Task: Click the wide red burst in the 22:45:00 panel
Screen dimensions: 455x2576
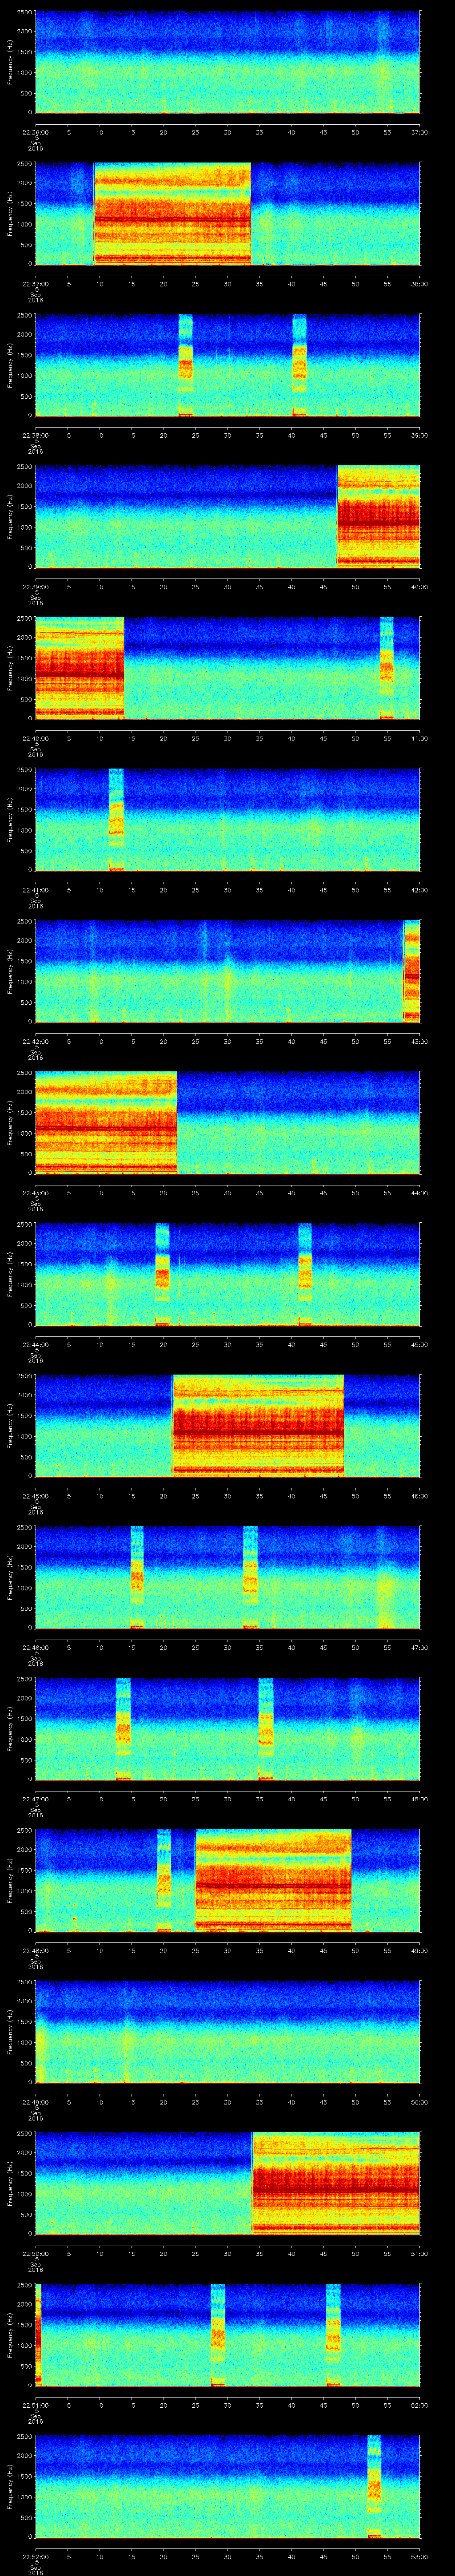Action: 258,1425
